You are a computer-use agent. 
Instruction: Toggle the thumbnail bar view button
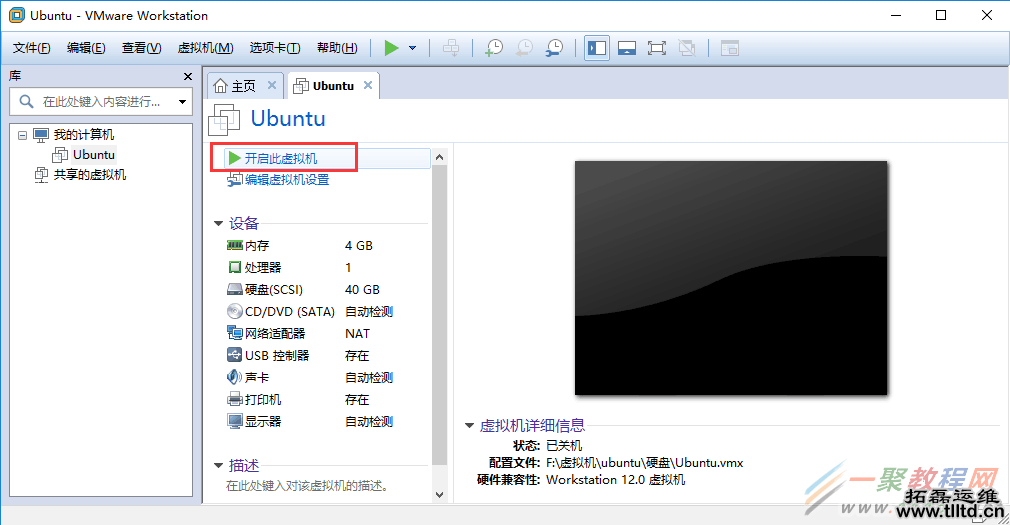(x=627, y=48)
